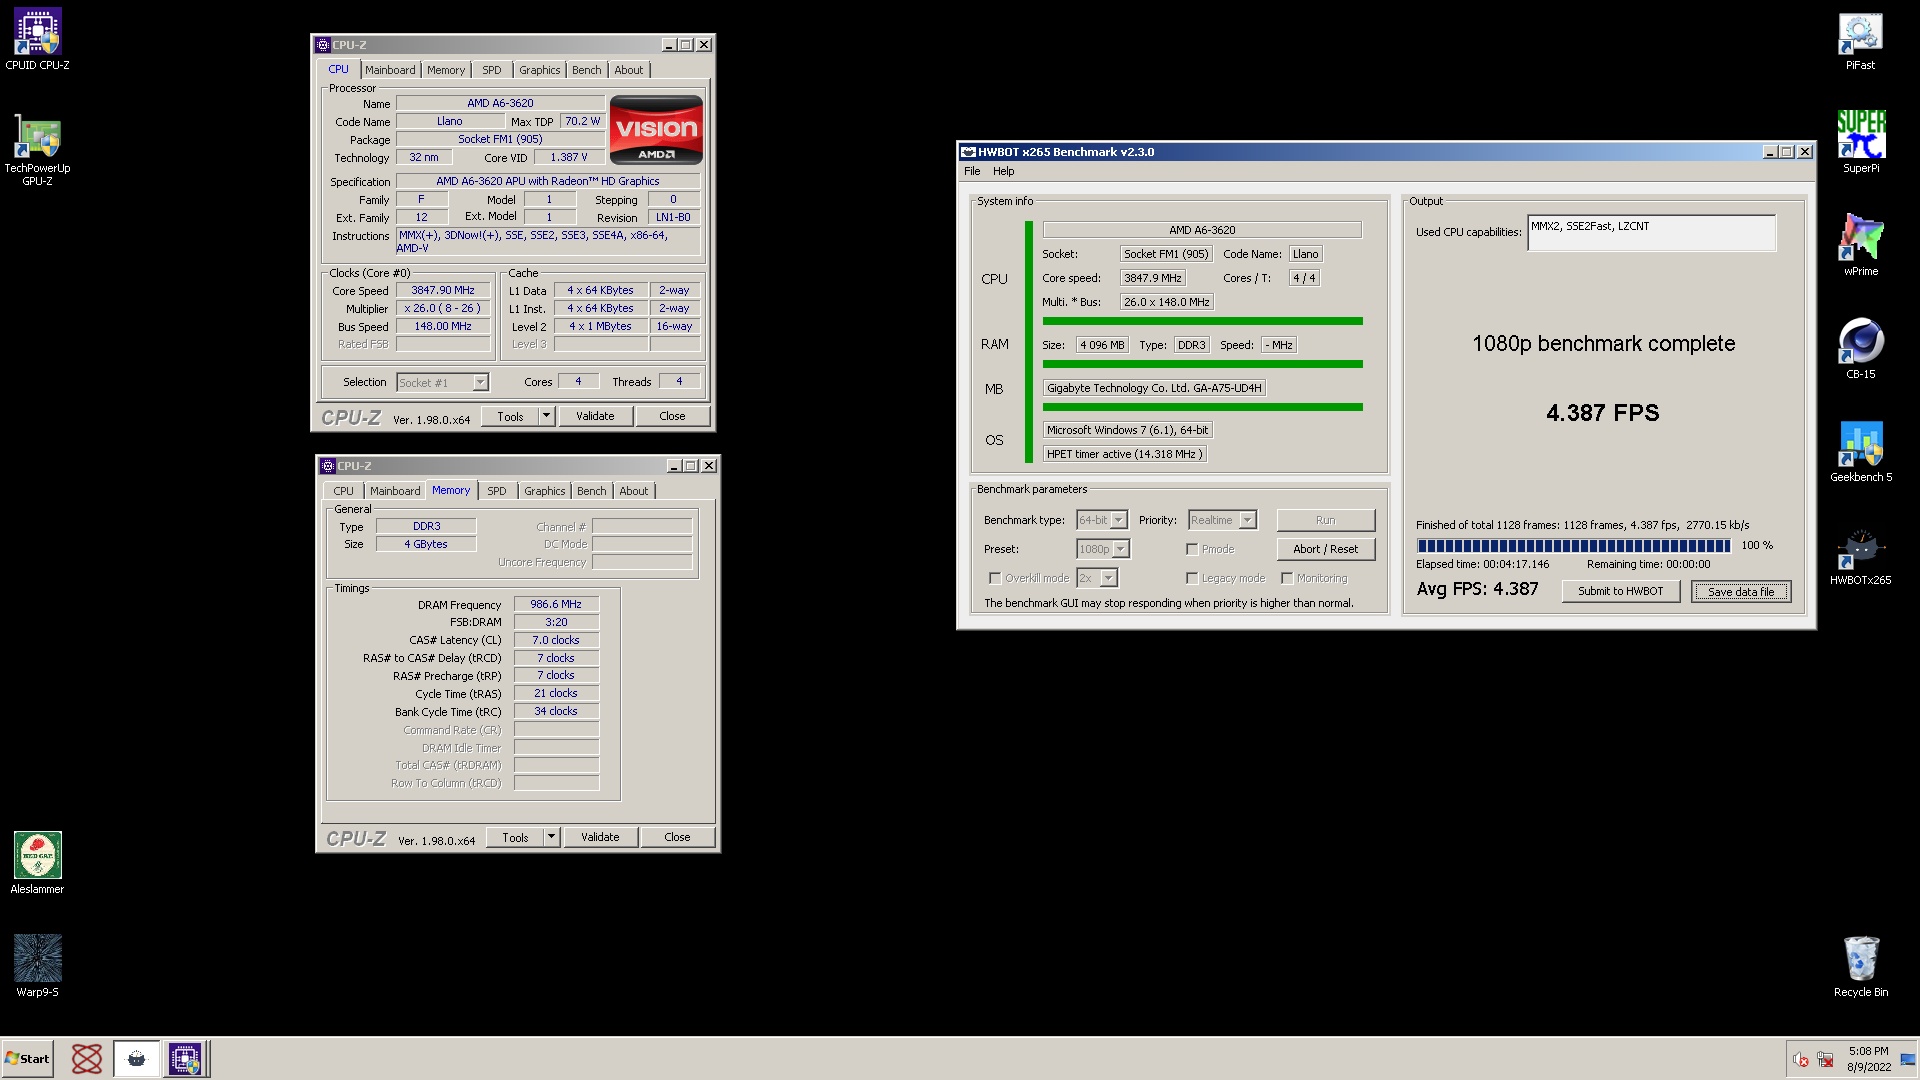Toggle the Monitoring checkbox
The width and height of the screenshot is (1920, 1080).
click(1287, 578)
